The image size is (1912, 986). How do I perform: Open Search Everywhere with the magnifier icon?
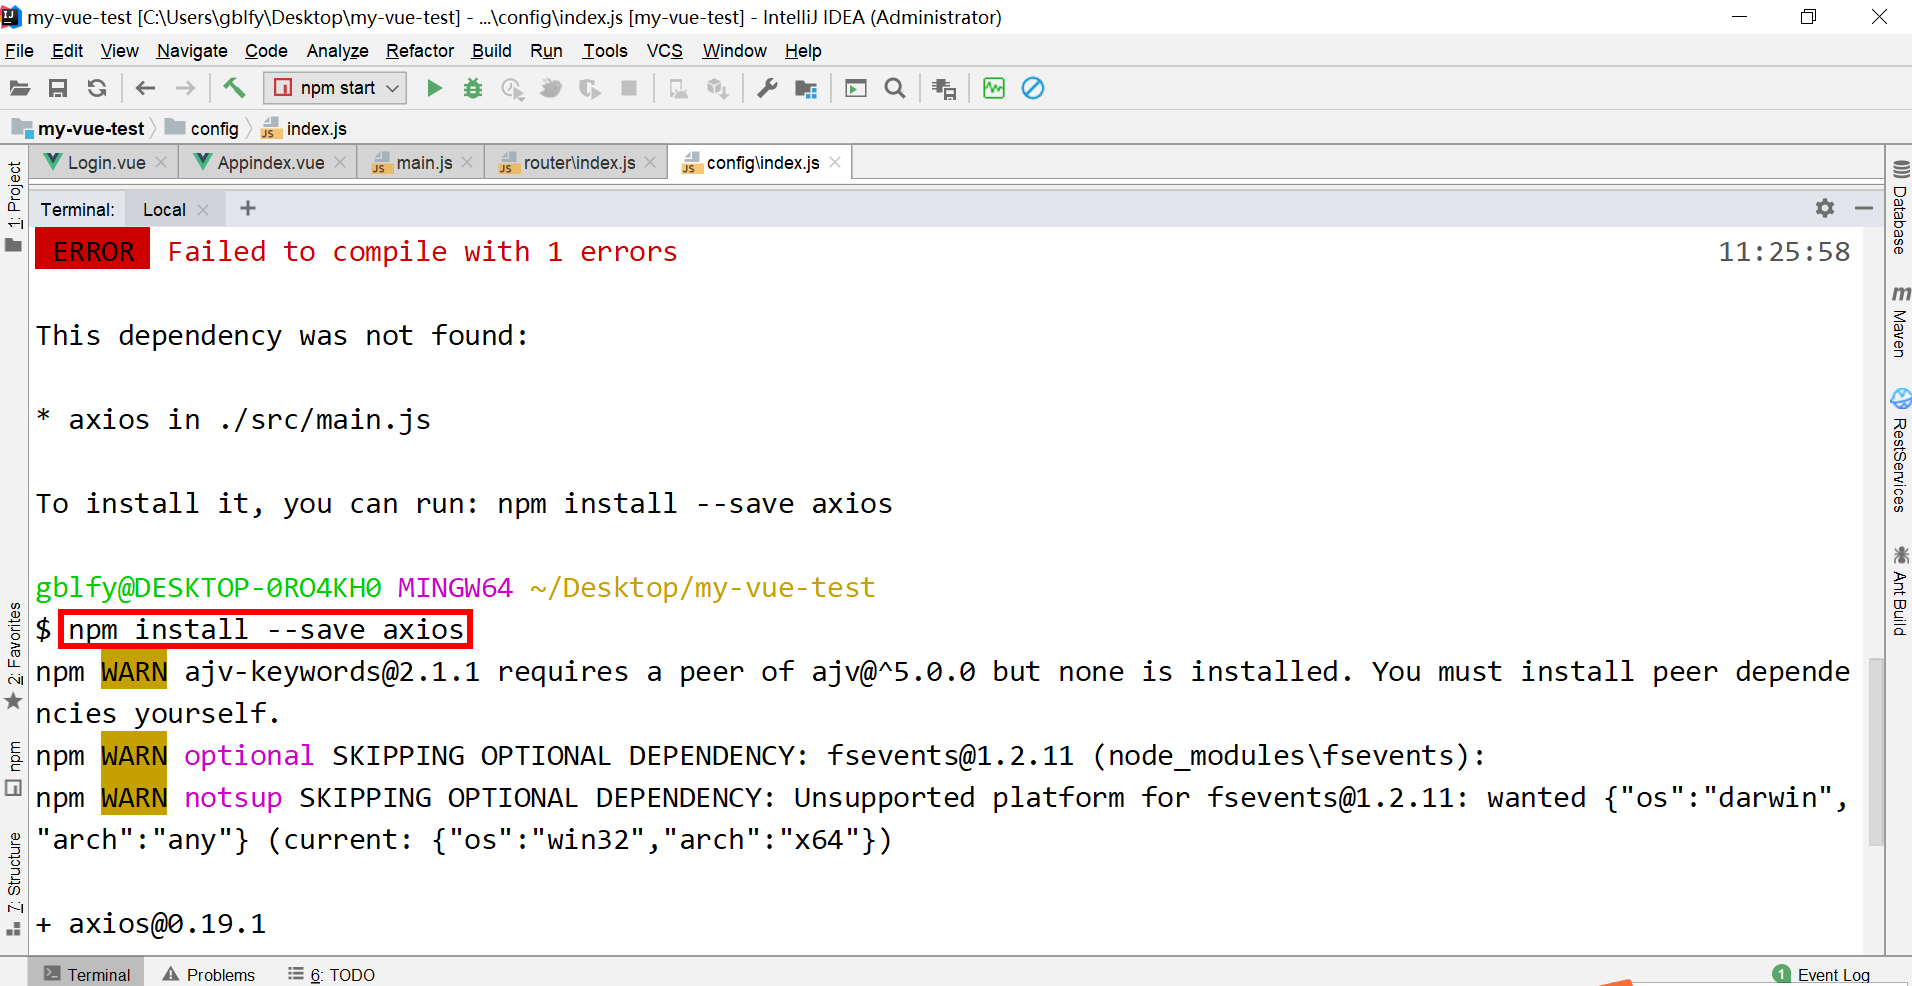(895, 88)
